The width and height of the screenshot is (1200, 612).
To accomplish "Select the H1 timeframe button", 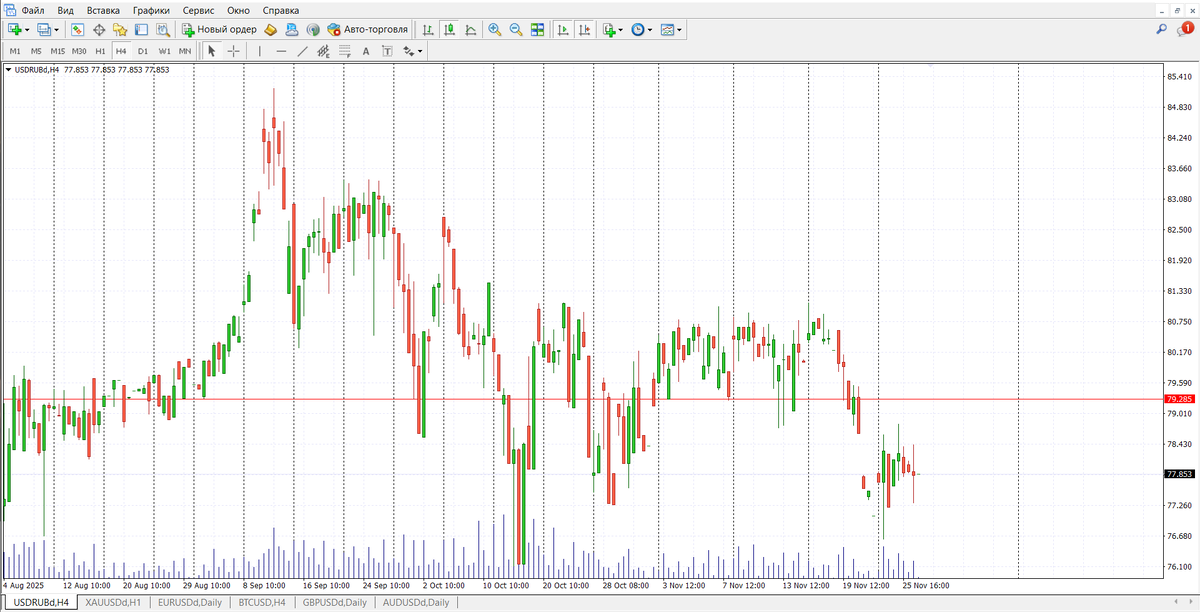I will [99, 50].
